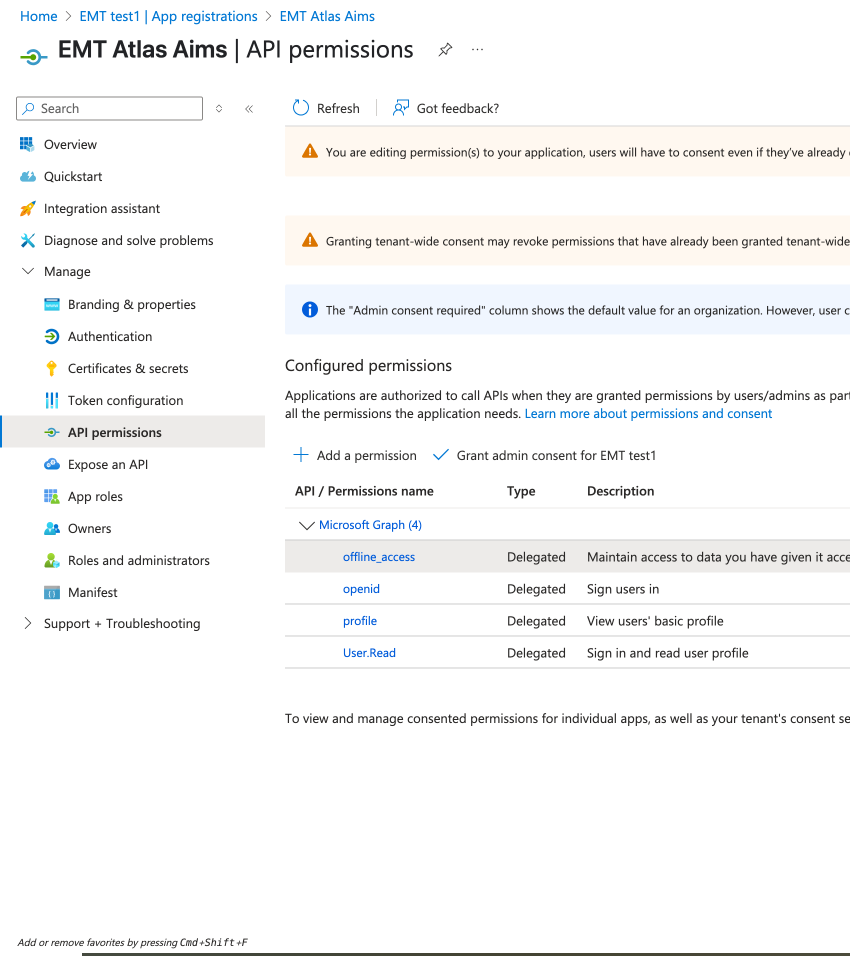Collapse the Manage section chevron
The image size is (850, 956).
(27, 271)
